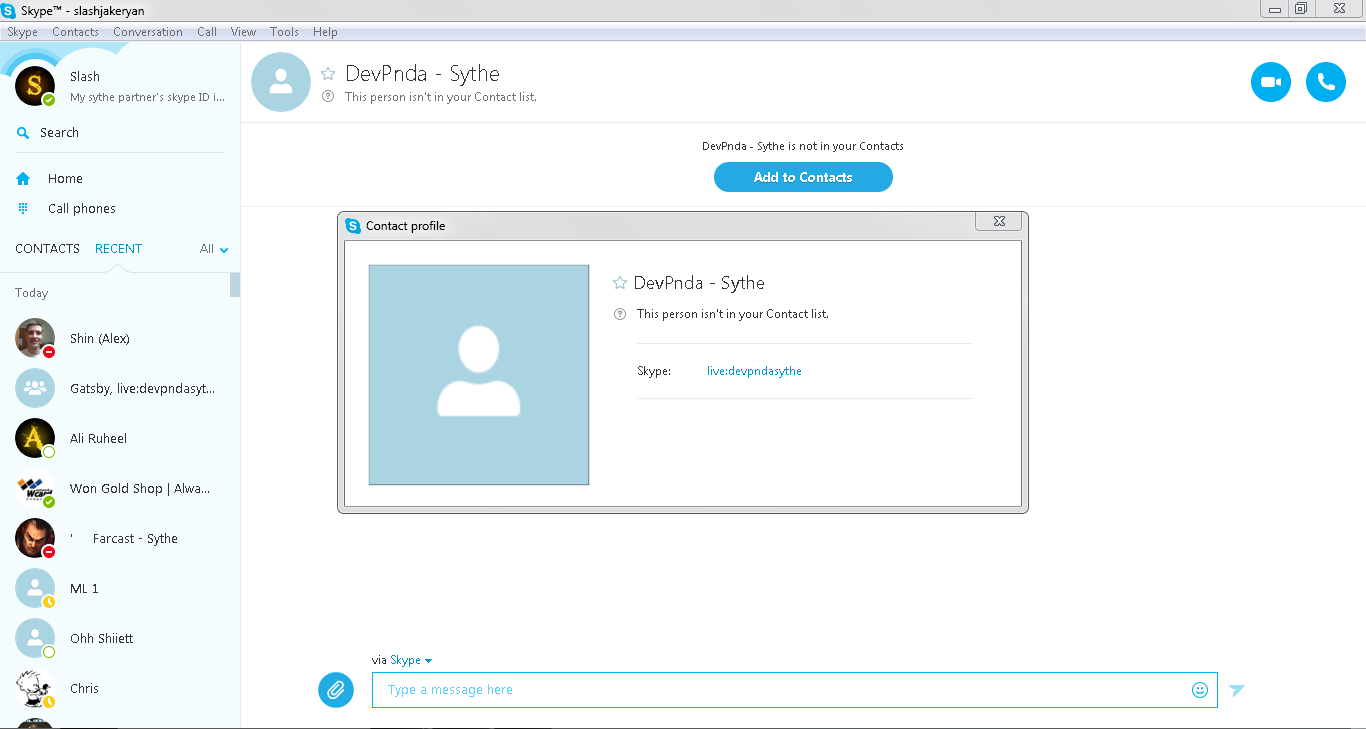Click Won Gold Shop avatar icon
This screenshot has width=1366, height=729.
click(x=35, y=488)
